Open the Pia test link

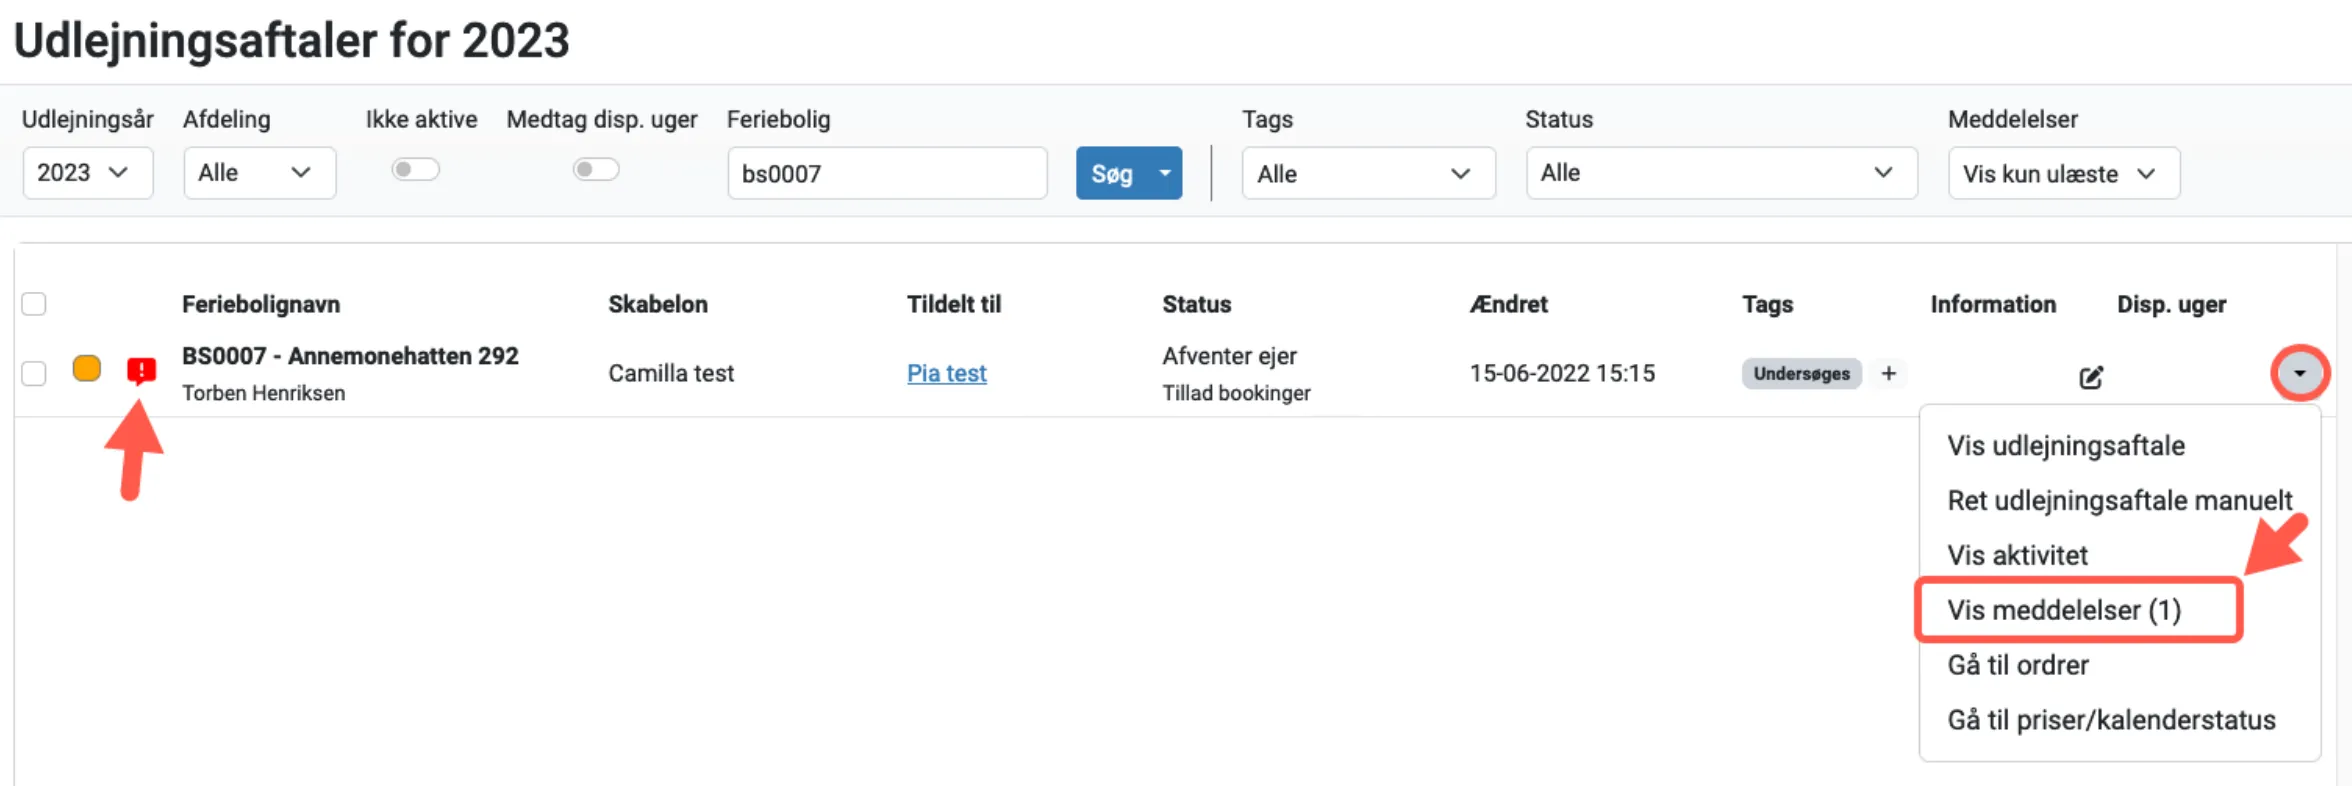tap(946, 373)
